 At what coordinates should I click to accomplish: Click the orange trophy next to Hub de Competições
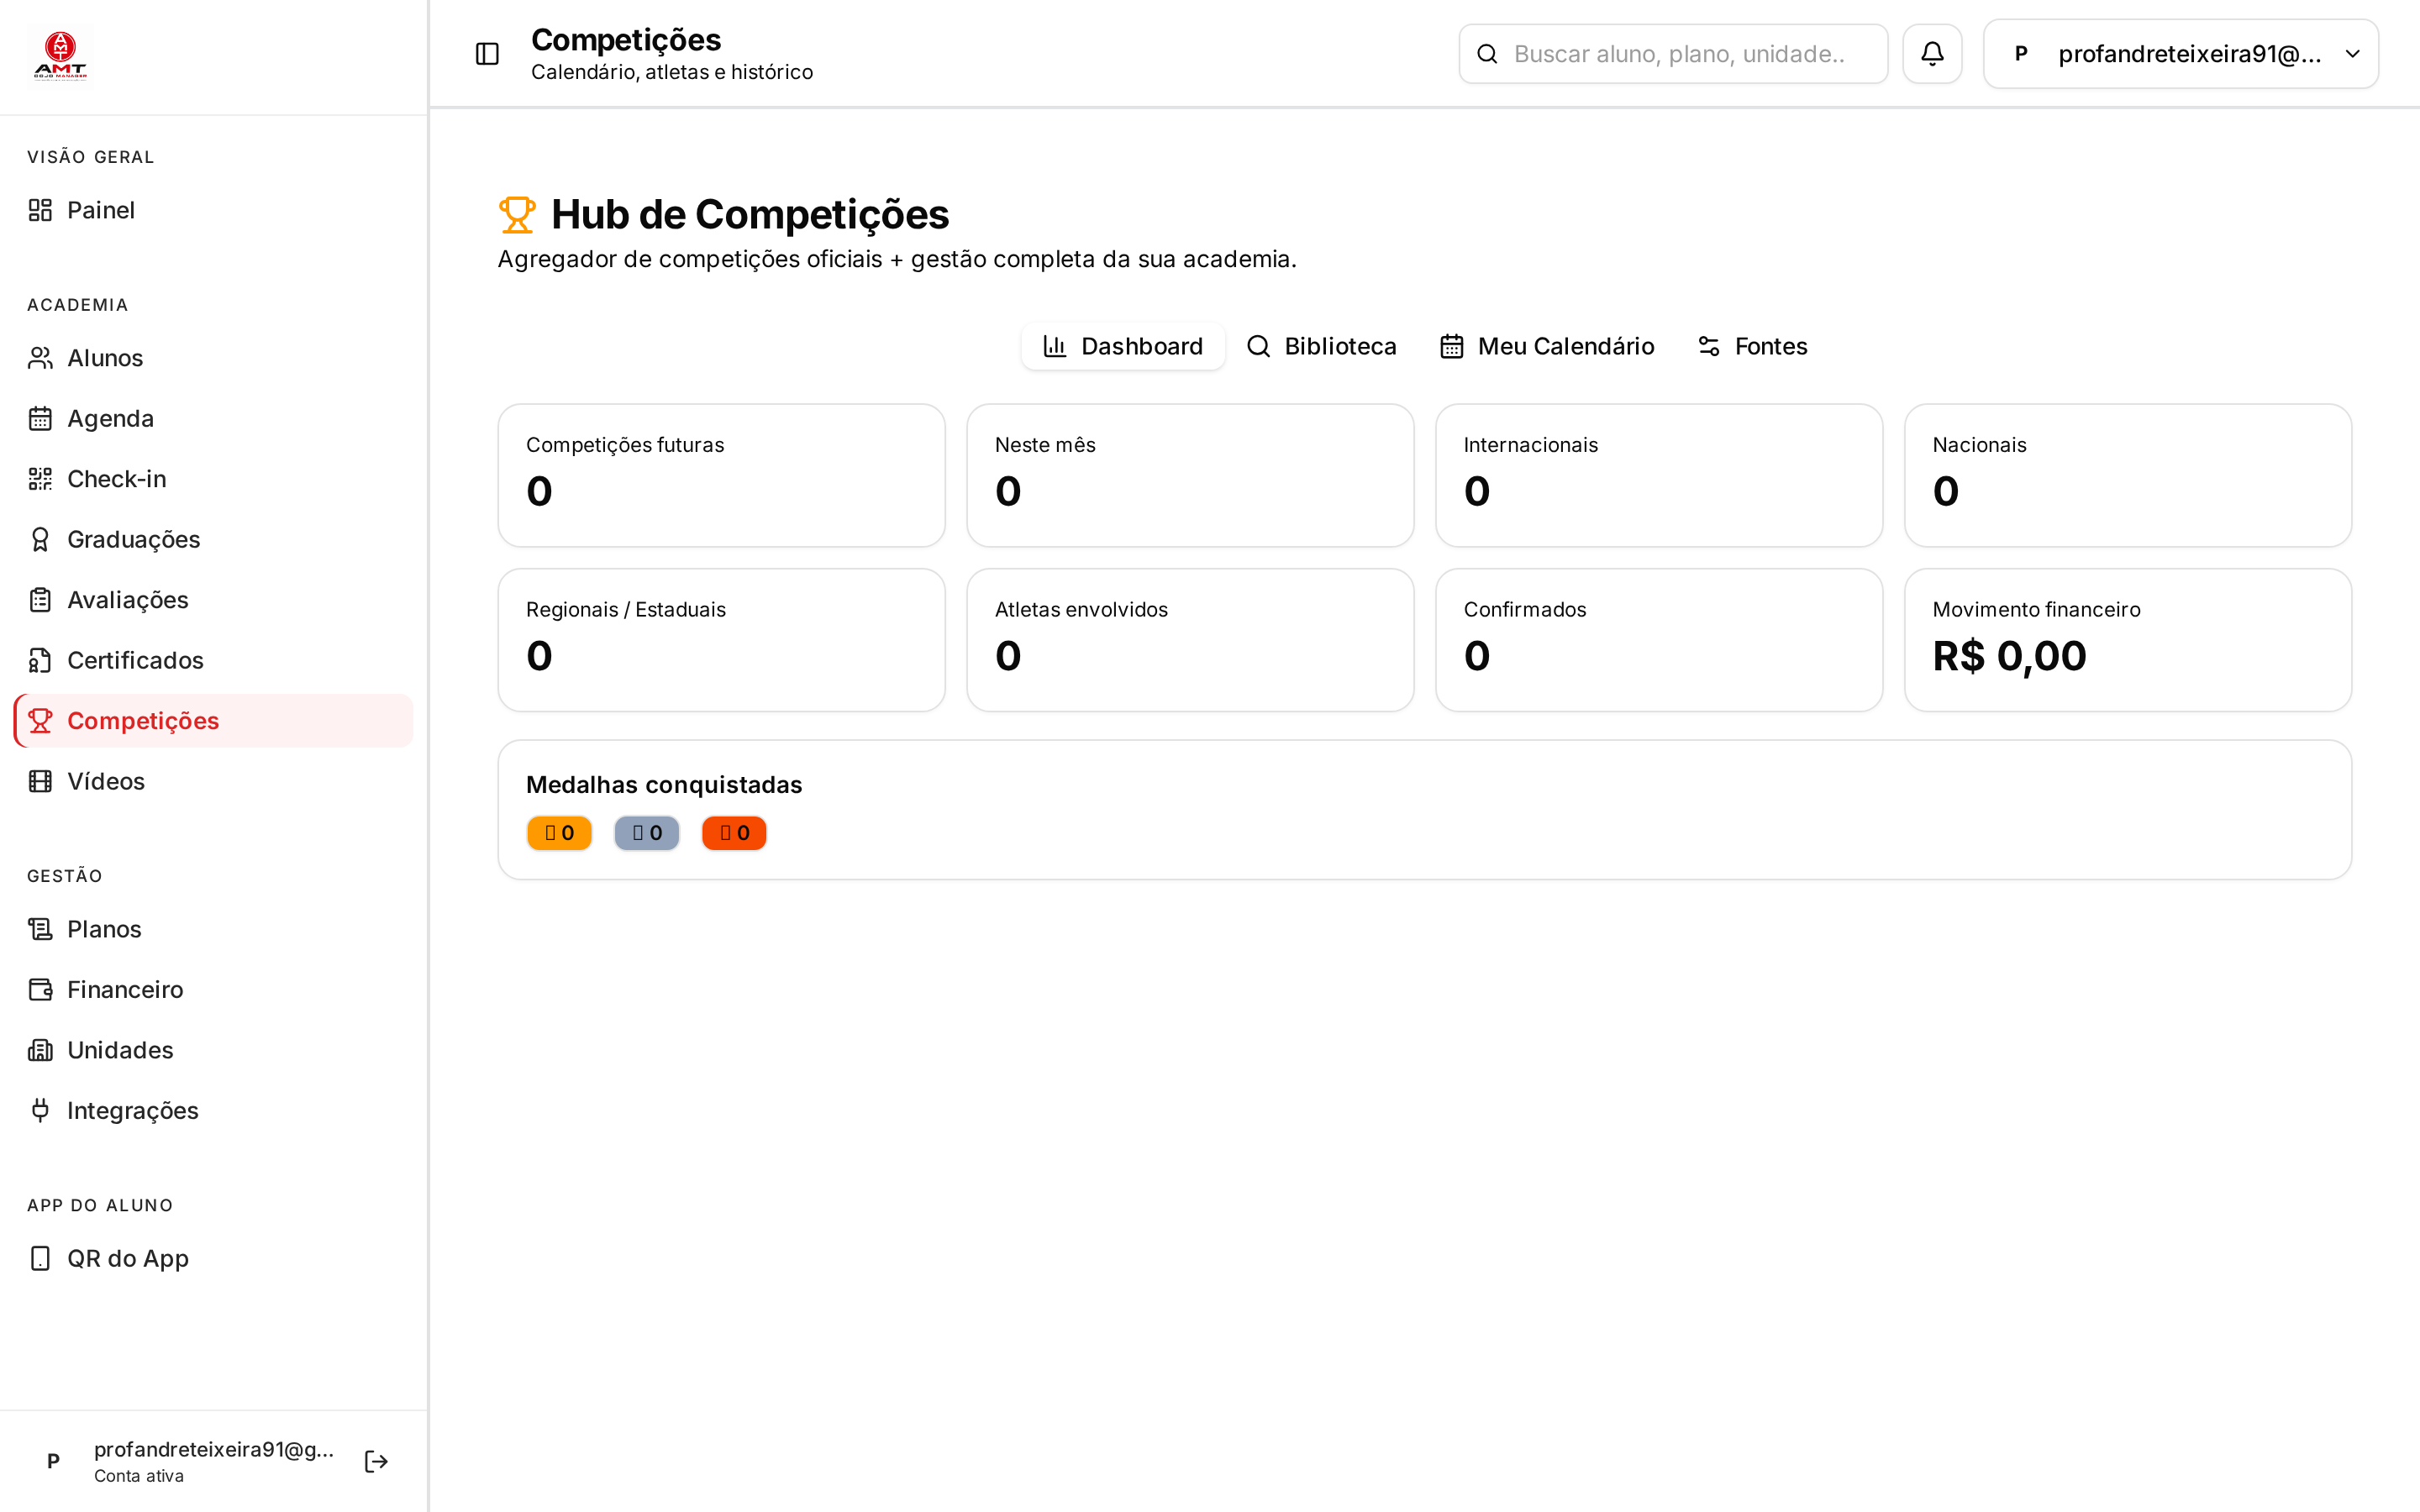517,215
